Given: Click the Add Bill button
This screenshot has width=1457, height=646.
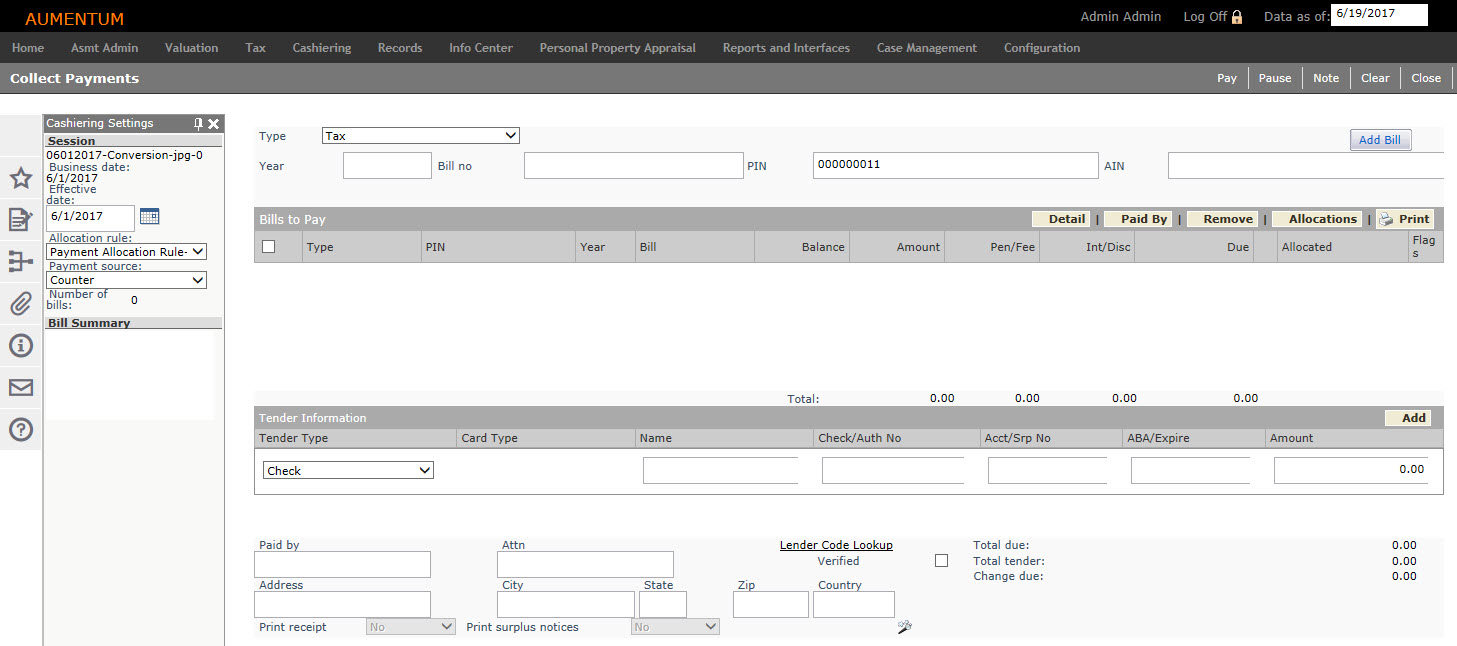Looking at the screenshot, I should (1380, 140).
